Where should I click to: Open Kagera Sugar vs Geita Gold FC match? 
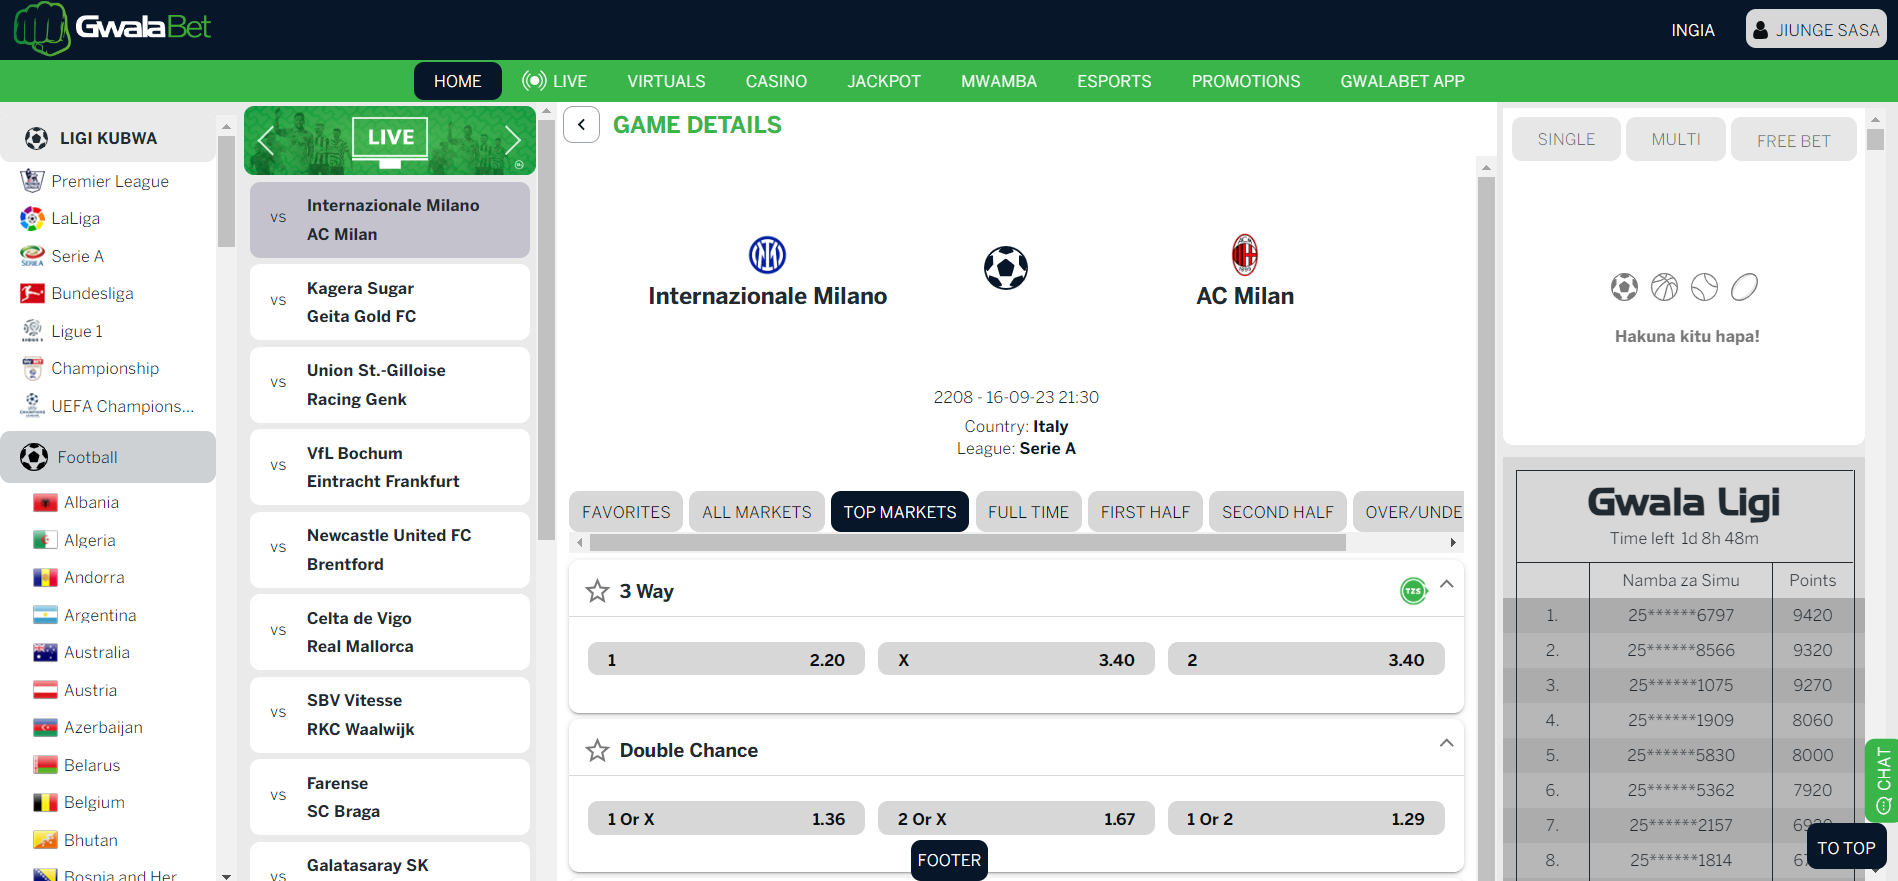[x=390, y=302]
